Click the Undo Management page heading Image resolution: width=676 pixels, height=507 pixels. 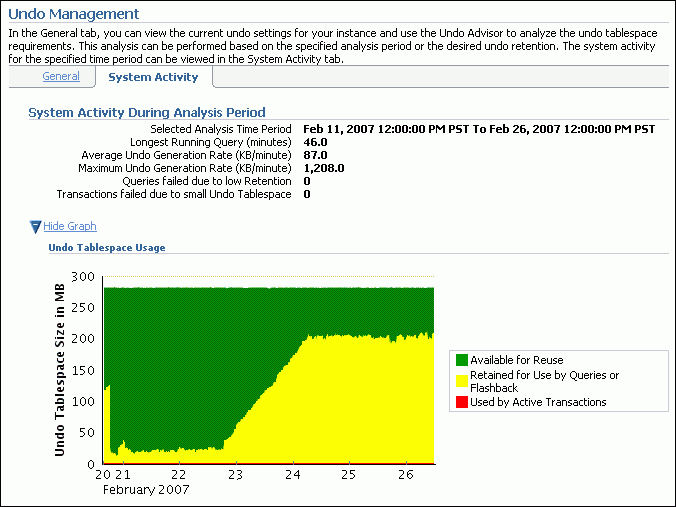73,14
